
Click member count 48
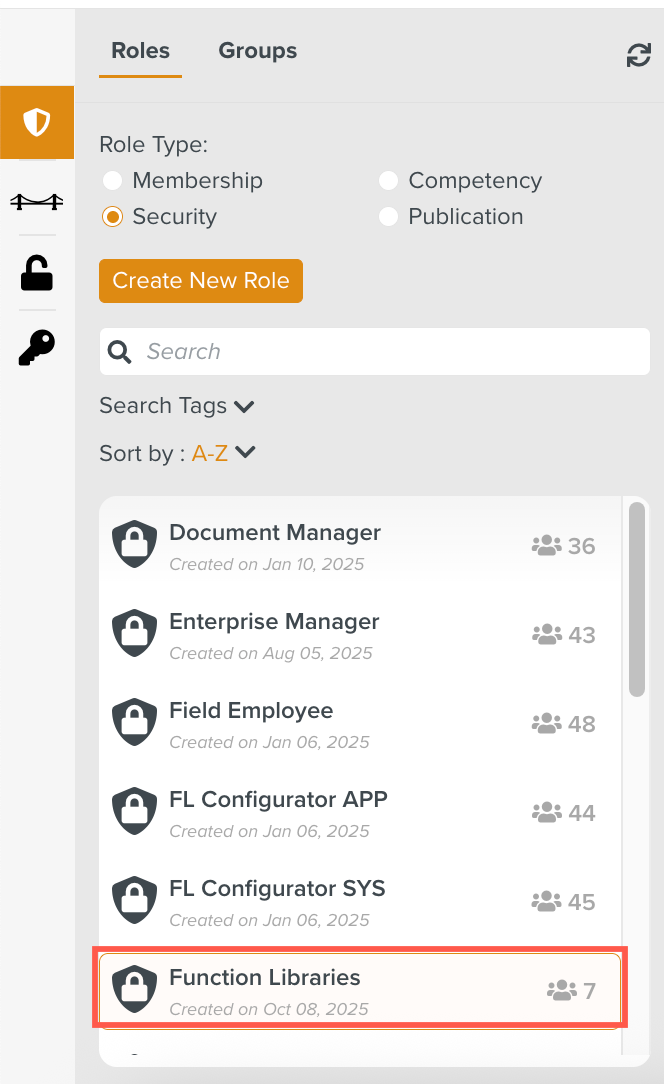click(582, 724)
